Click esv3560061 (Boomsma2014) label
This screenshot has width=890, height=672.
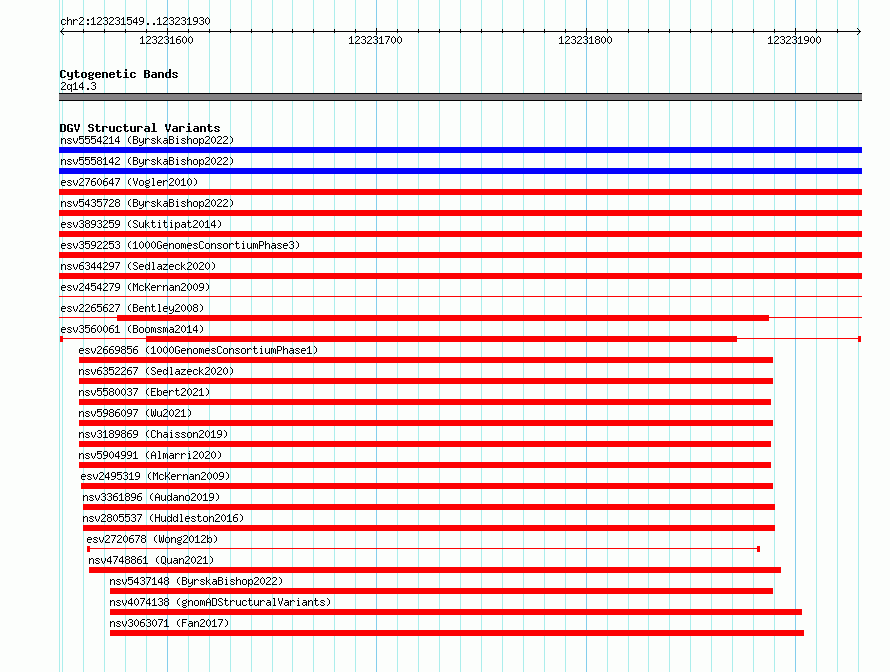point(132,329)
